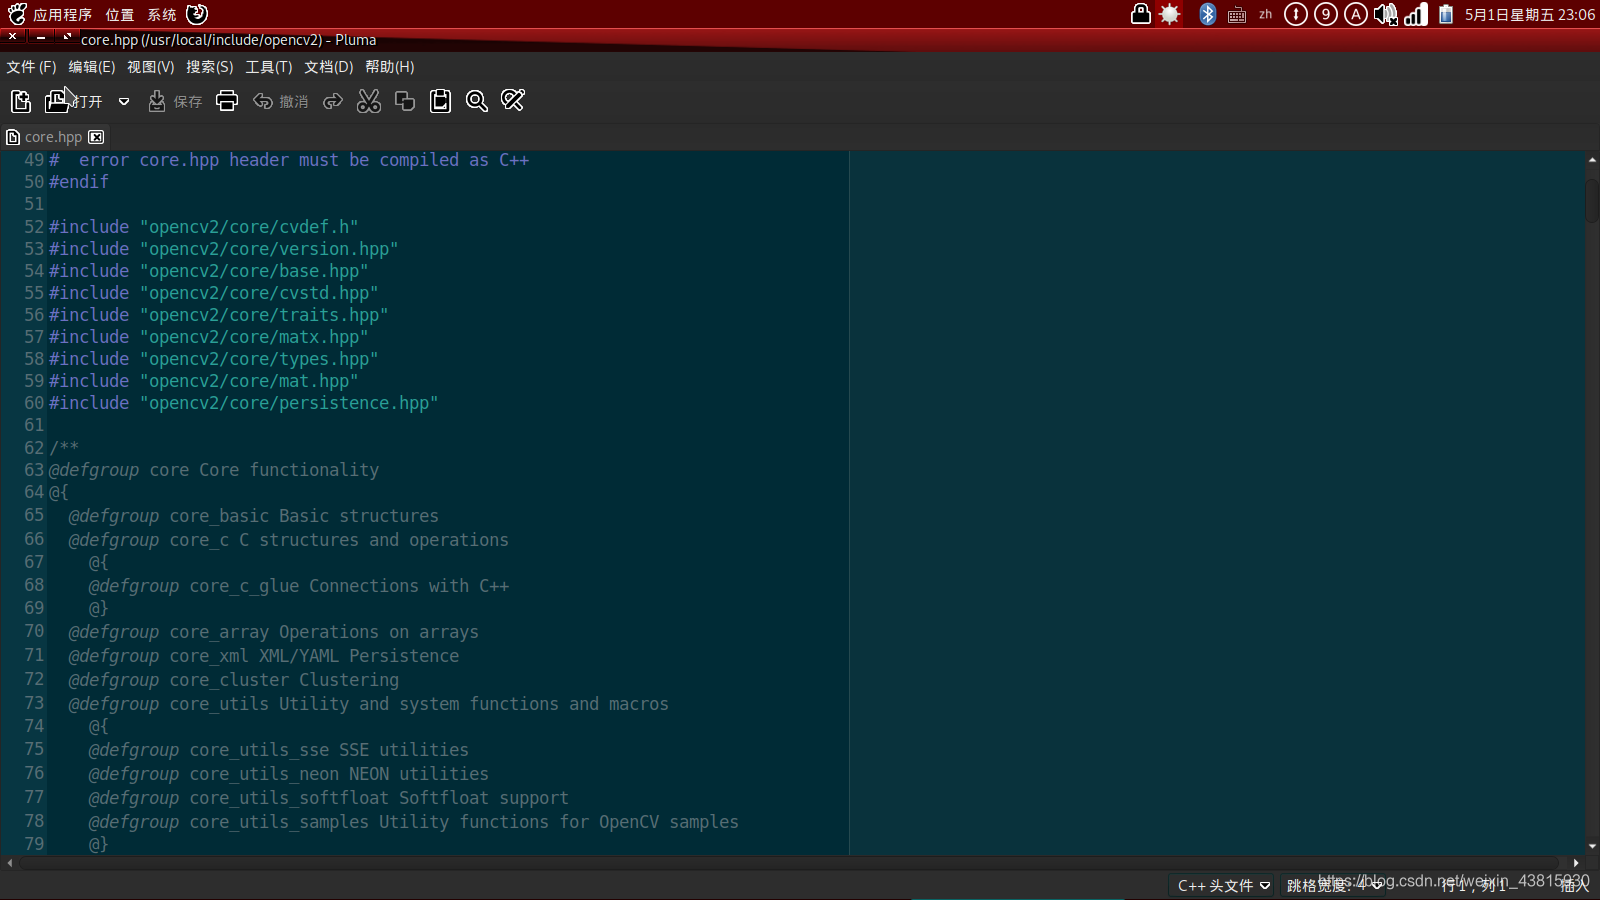Click the weather sun tray icon
1600x900 pixels.
click(x=1169, y=14)
